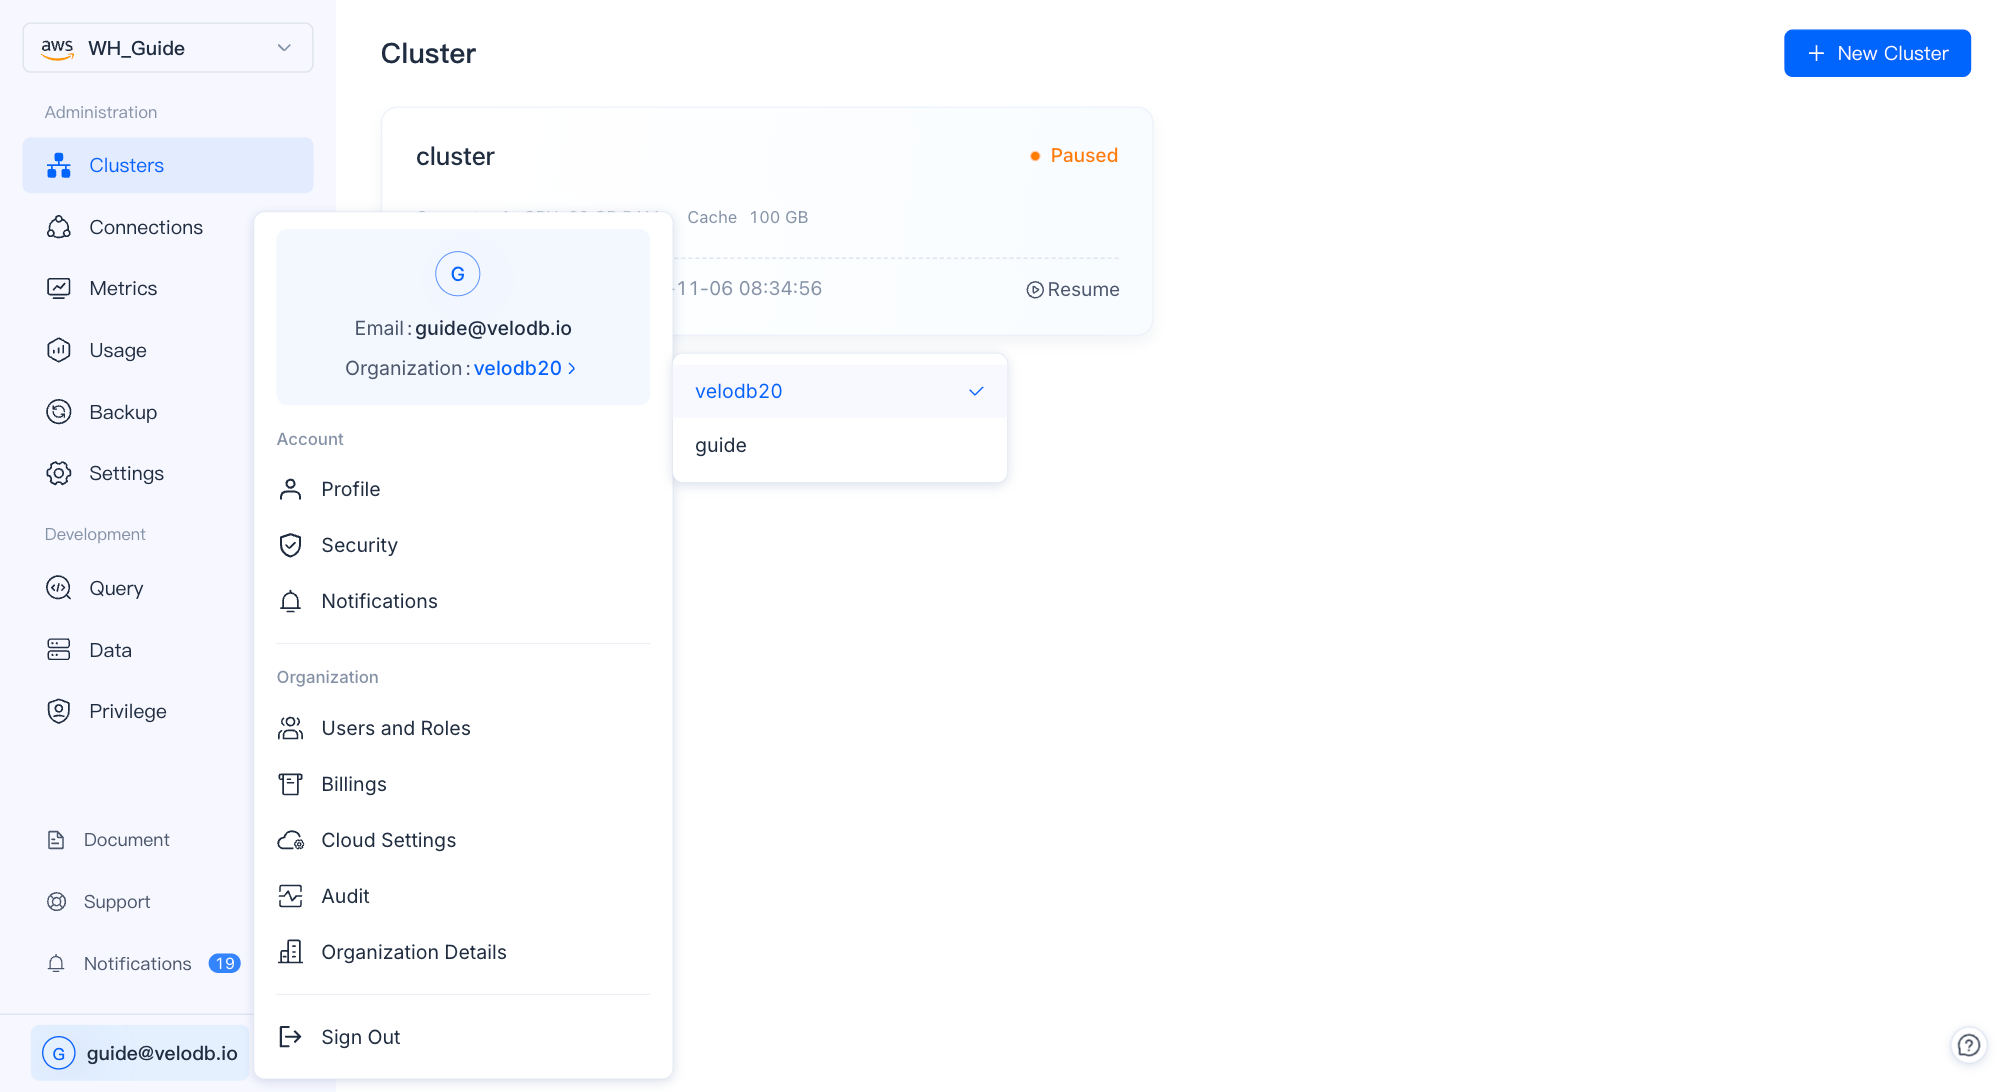
Task: Click the Backup icon in sidebar
Action: point(59,412)
